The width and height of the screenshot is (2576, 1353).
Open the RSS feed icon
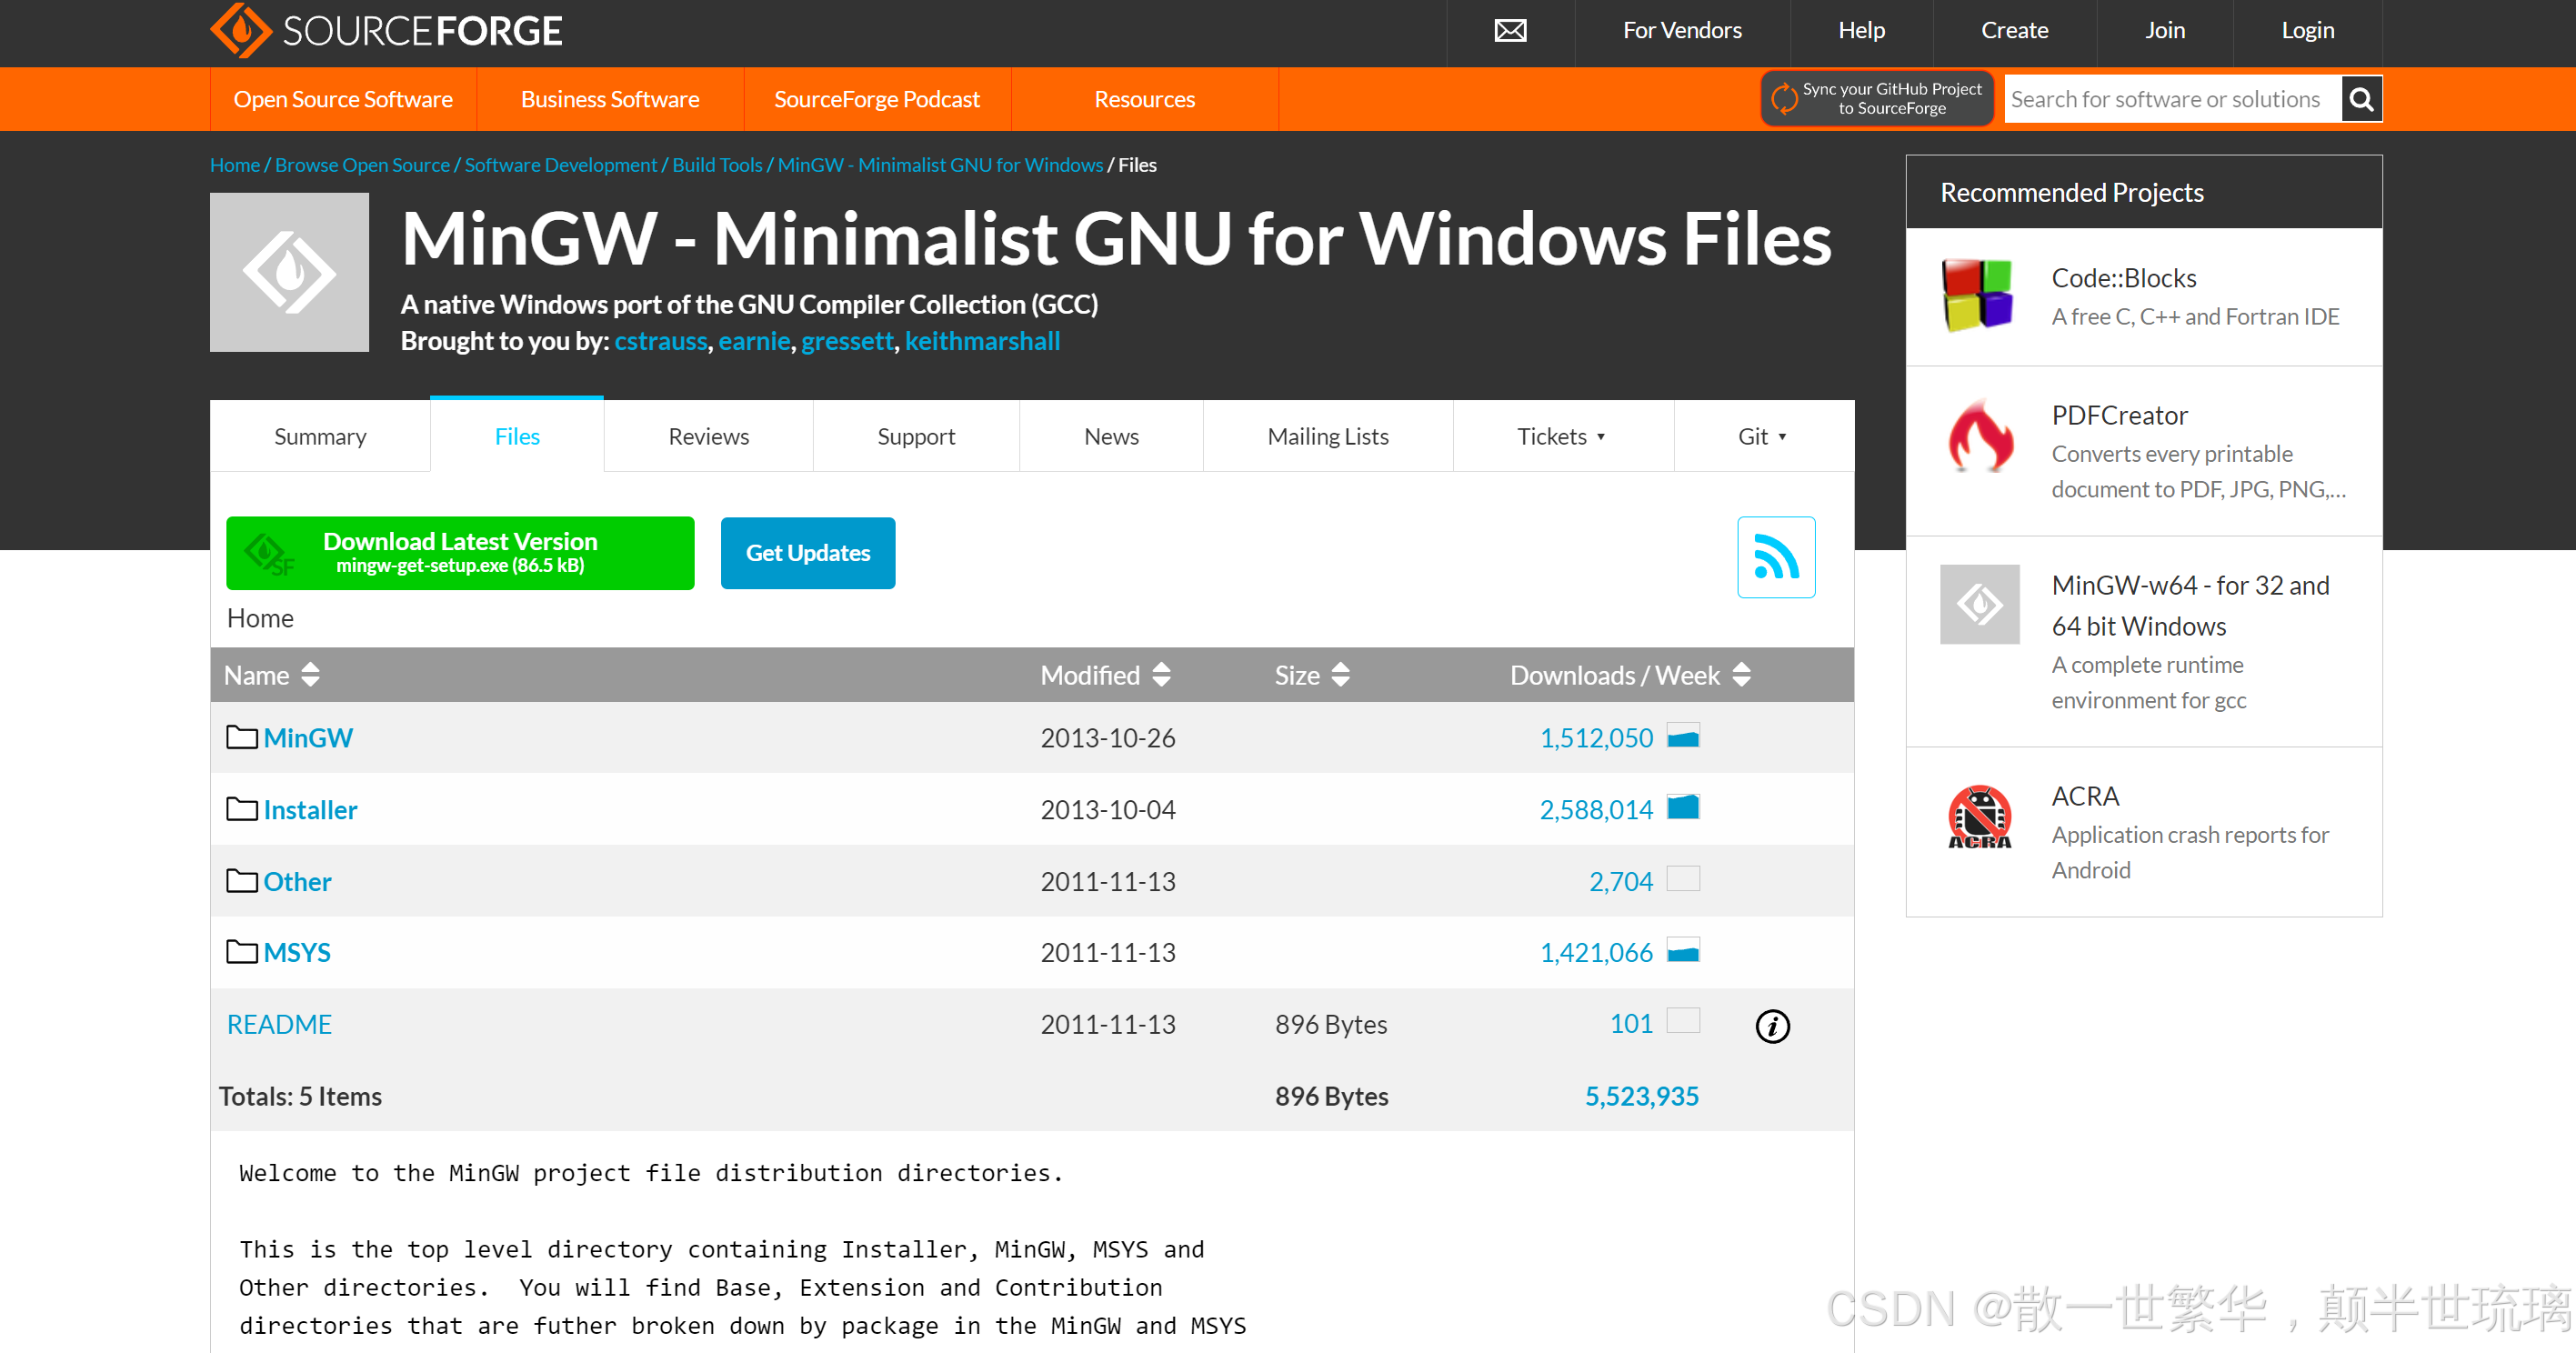click(1776, 557)
